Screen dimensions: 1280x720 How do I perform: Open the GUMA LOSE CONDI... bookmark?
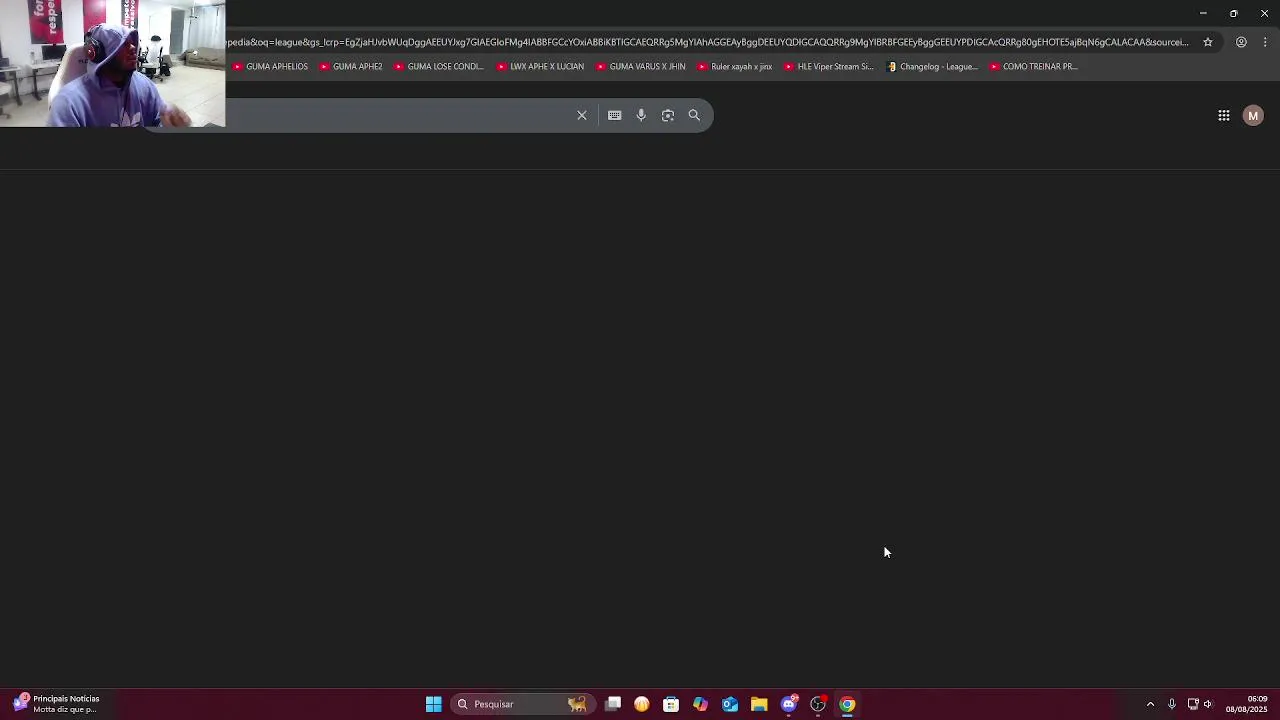439,67
